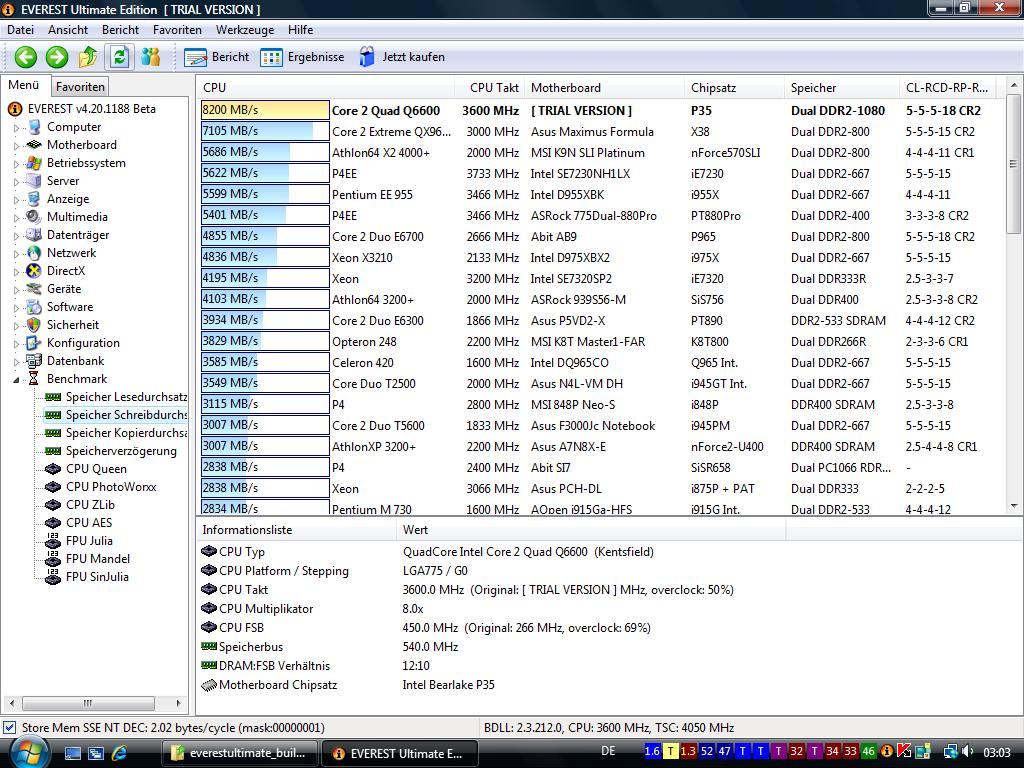This screenshot has height=768, width=1024.
Task: Click the volume speaker tray icon
Action: [967, 752]
